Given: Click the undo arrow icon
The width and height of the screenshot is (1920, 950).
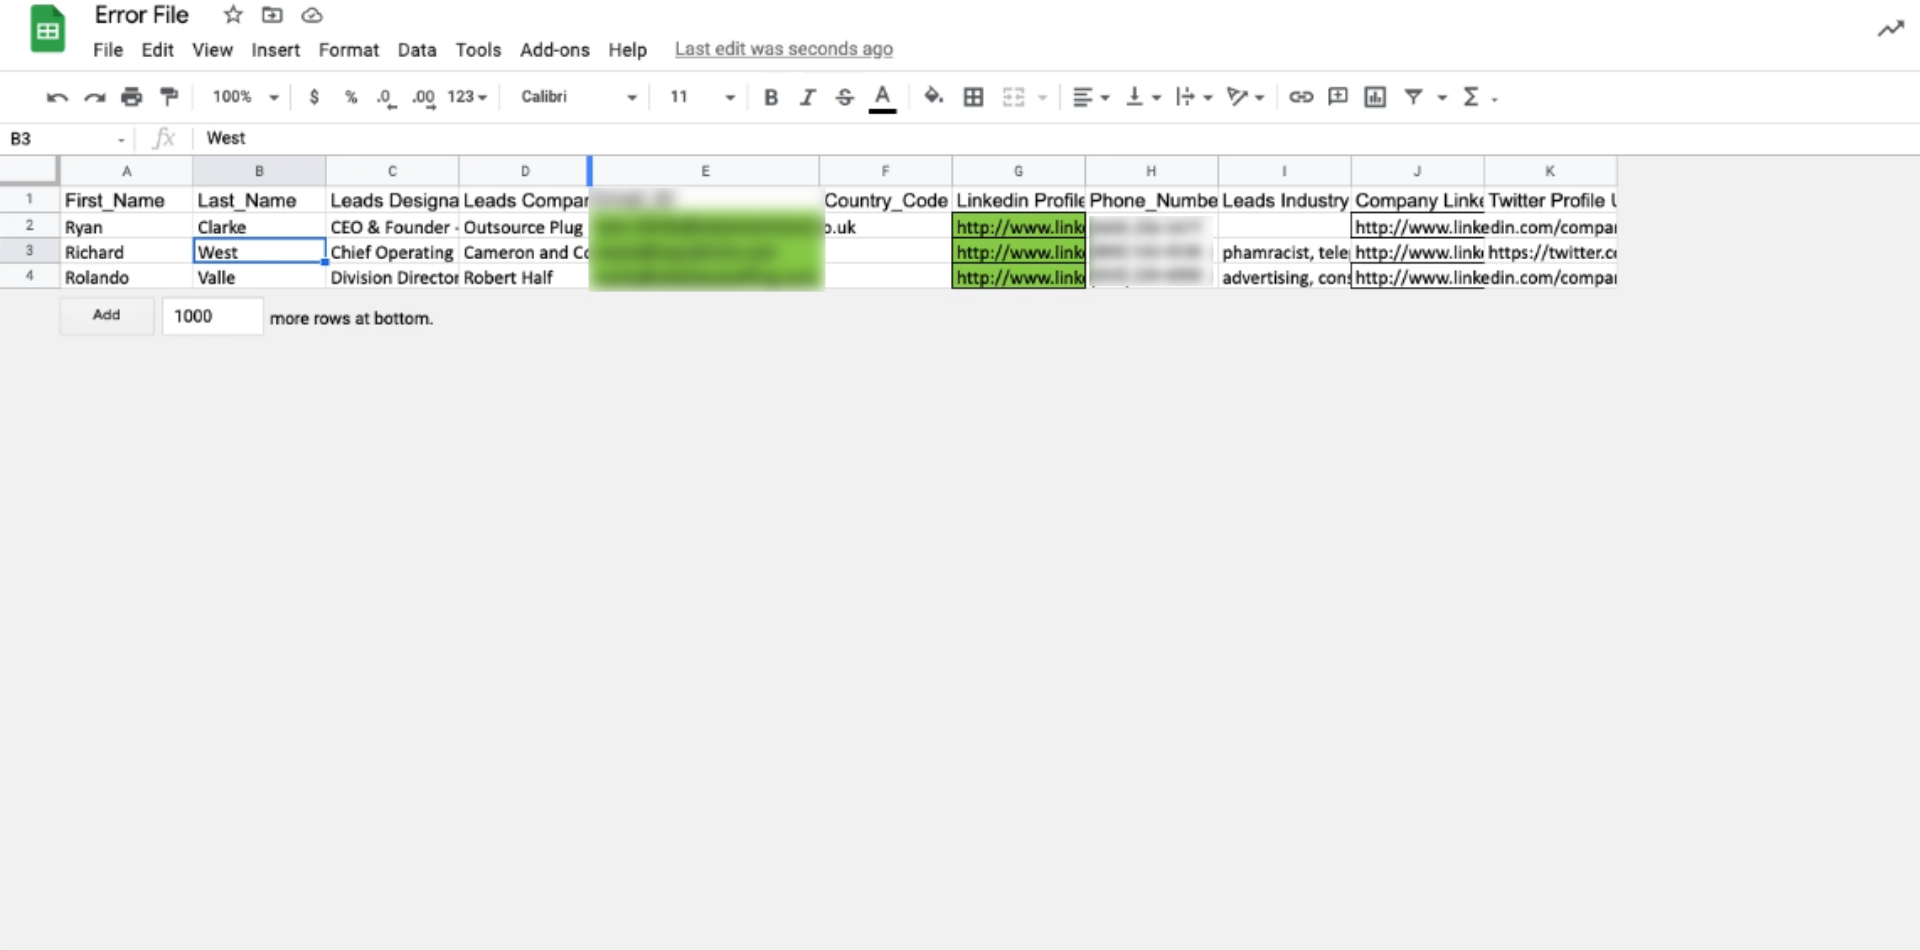Looking at the screenshot, I should pos(57,97).
